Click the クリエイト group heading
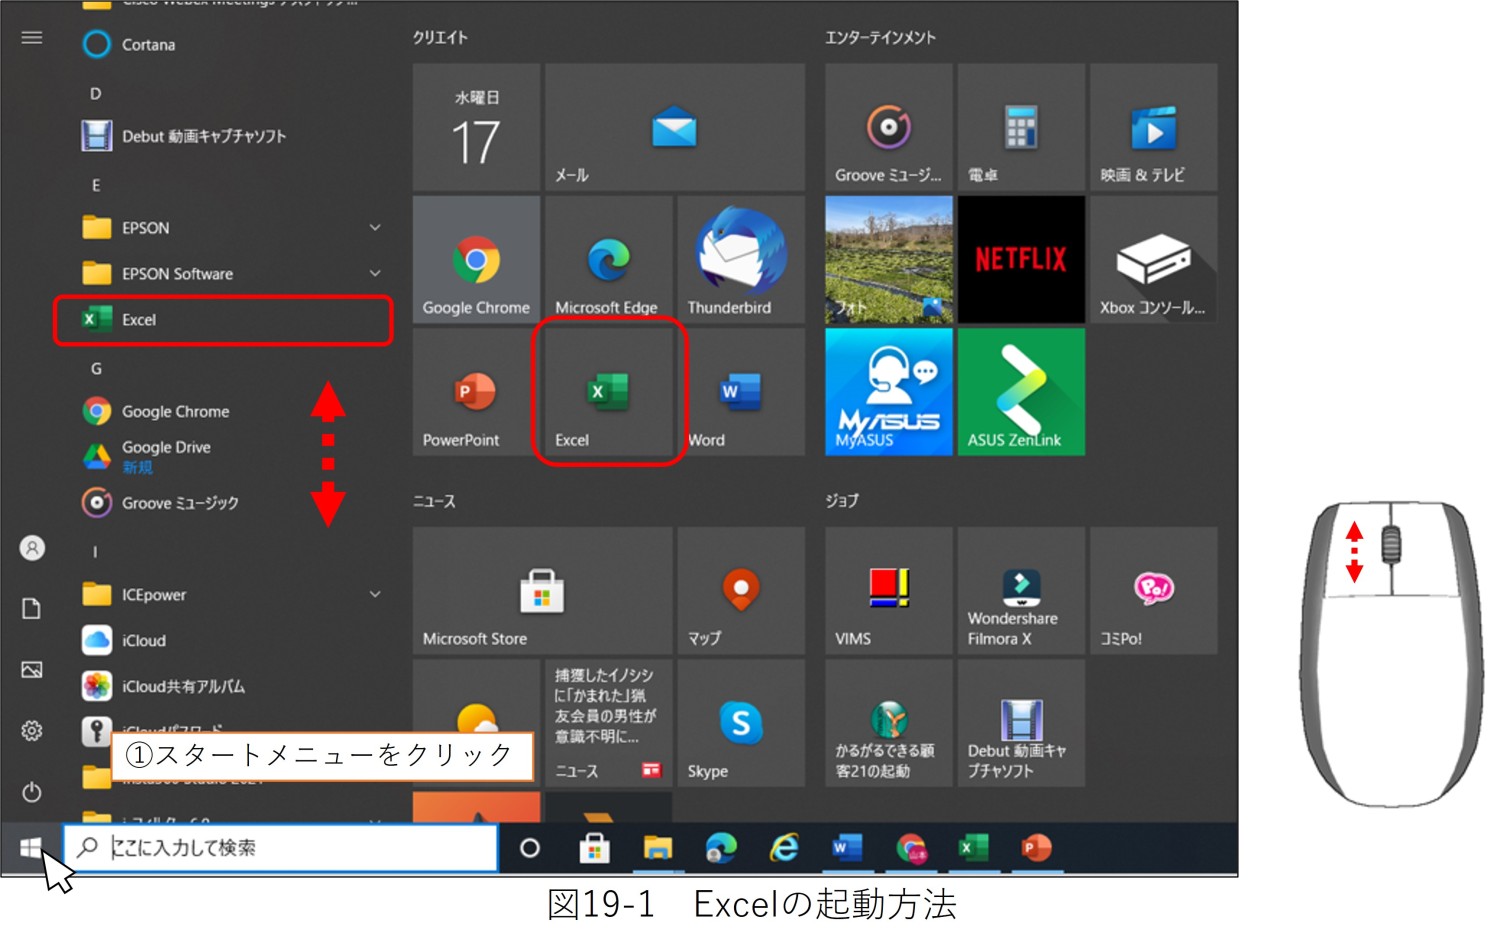The width and height of the screenshot is (1500, 949). tap(440, 38)
